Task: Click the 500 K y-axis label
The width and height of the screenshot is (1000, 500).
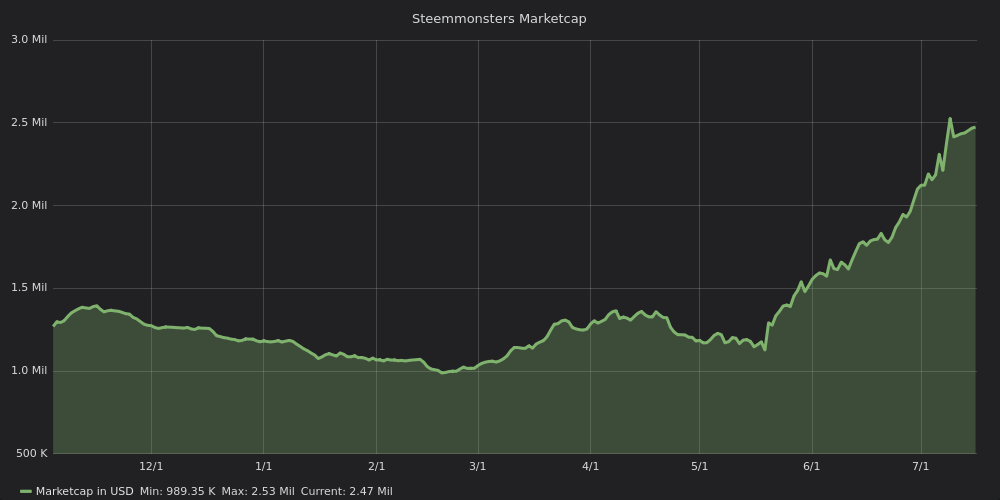Action: [32, 453]
